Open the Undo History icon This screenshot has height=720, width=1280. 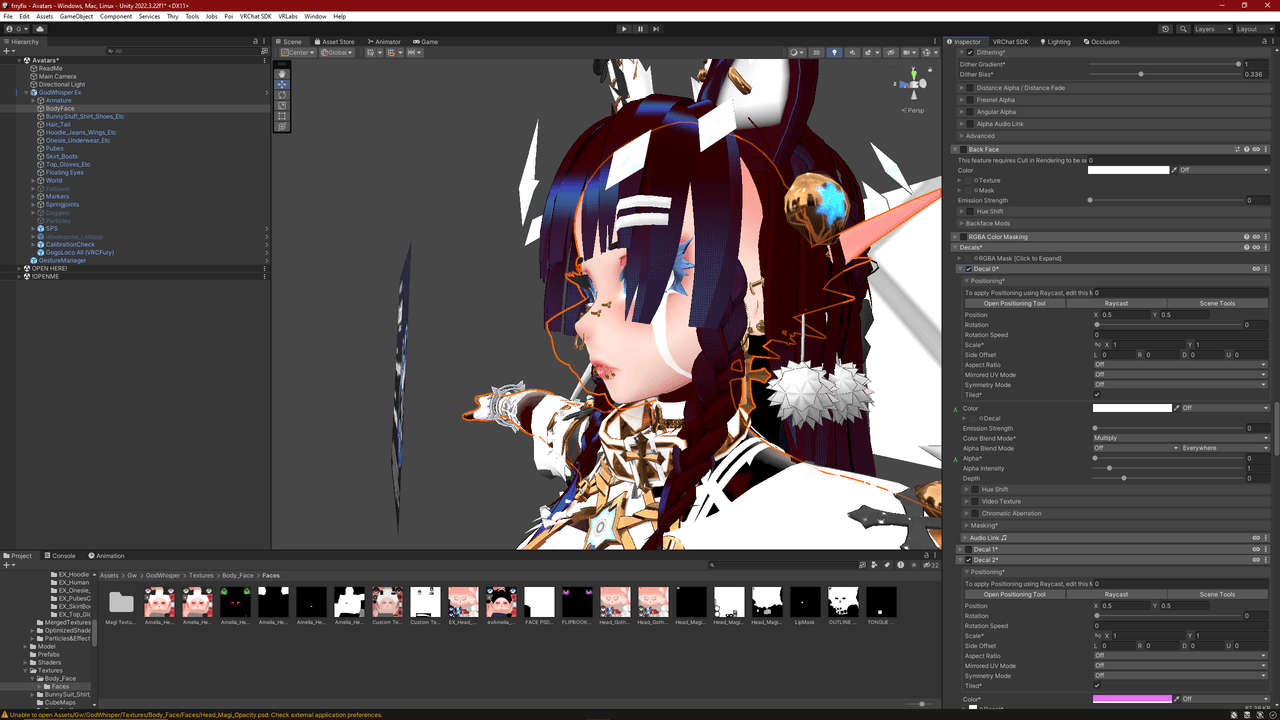click(1165, 29)
